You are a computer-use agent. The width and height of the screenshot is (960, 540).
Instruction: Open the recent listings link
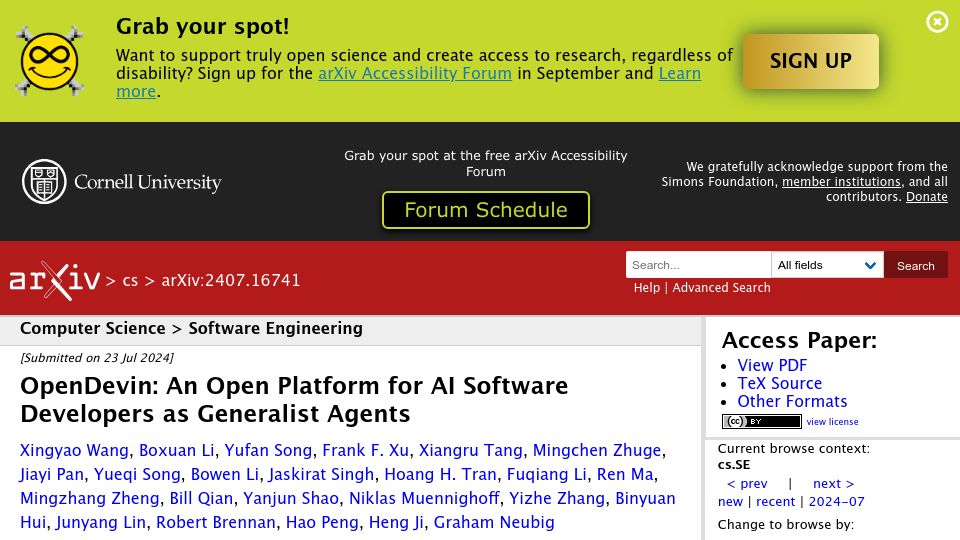point(775,502)
